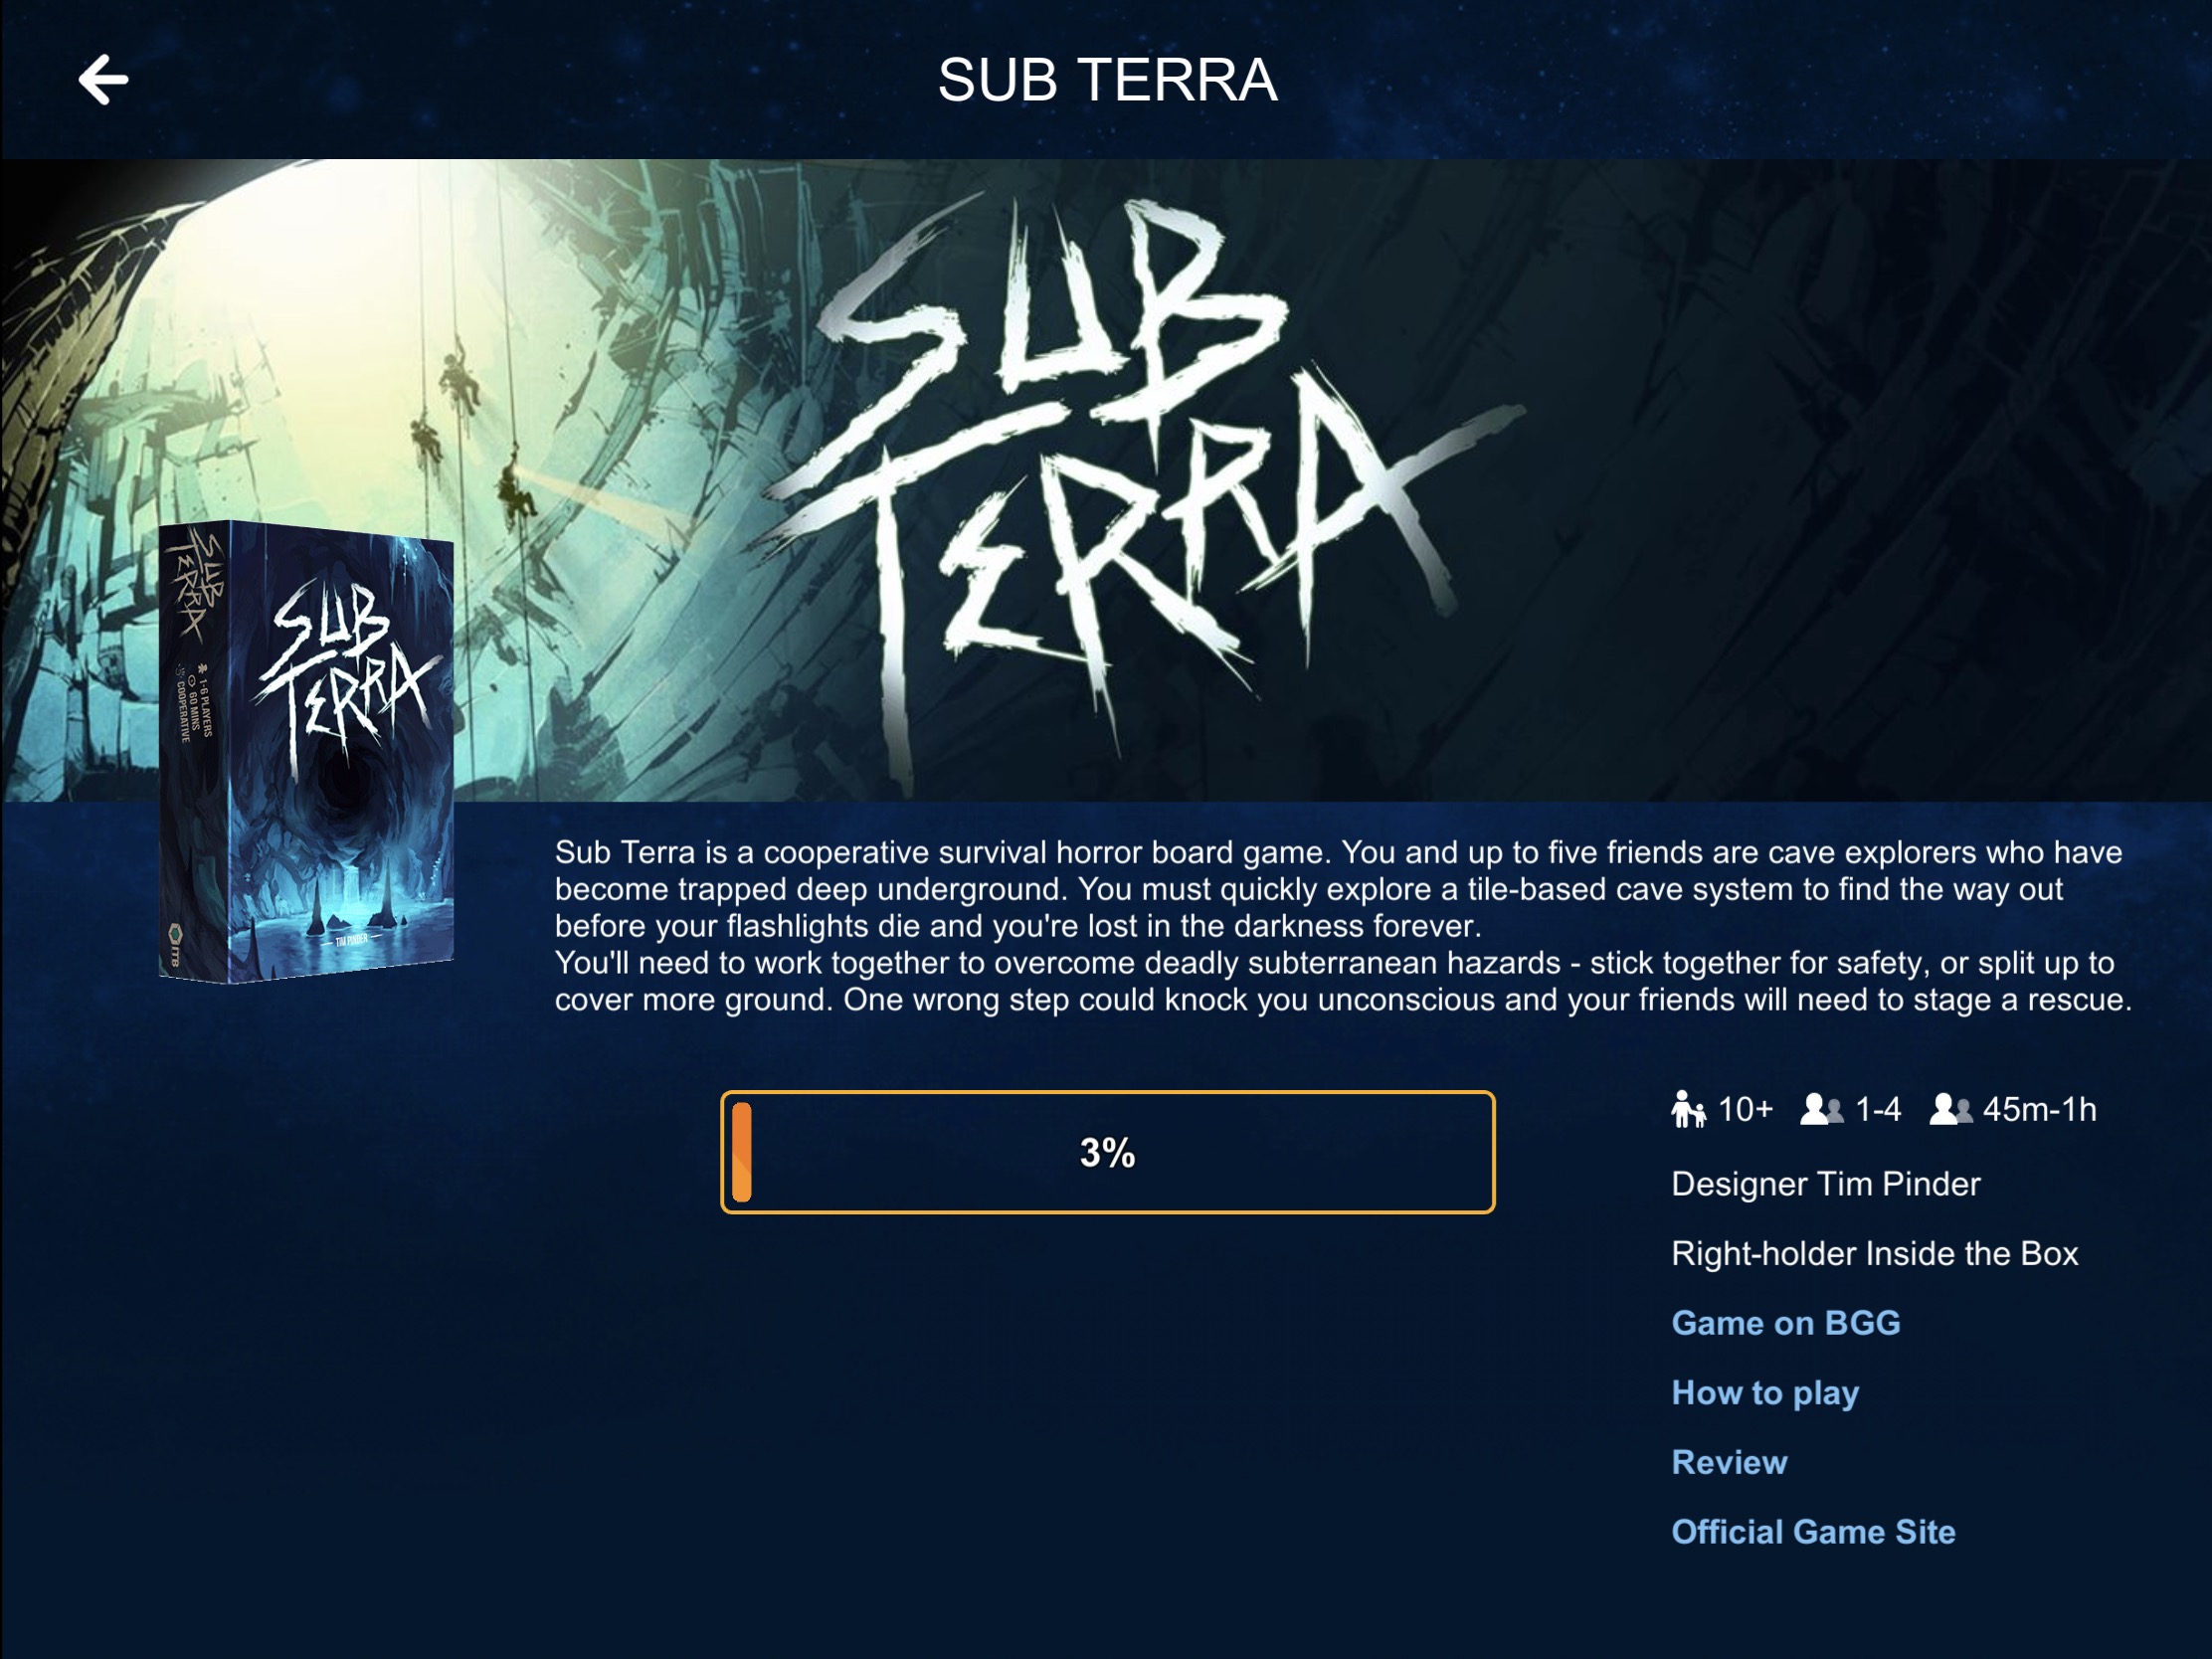Open the How to play link
This screenshot has width=2212, height=1659.
pyautogui.click(x=1765, y=1393)
